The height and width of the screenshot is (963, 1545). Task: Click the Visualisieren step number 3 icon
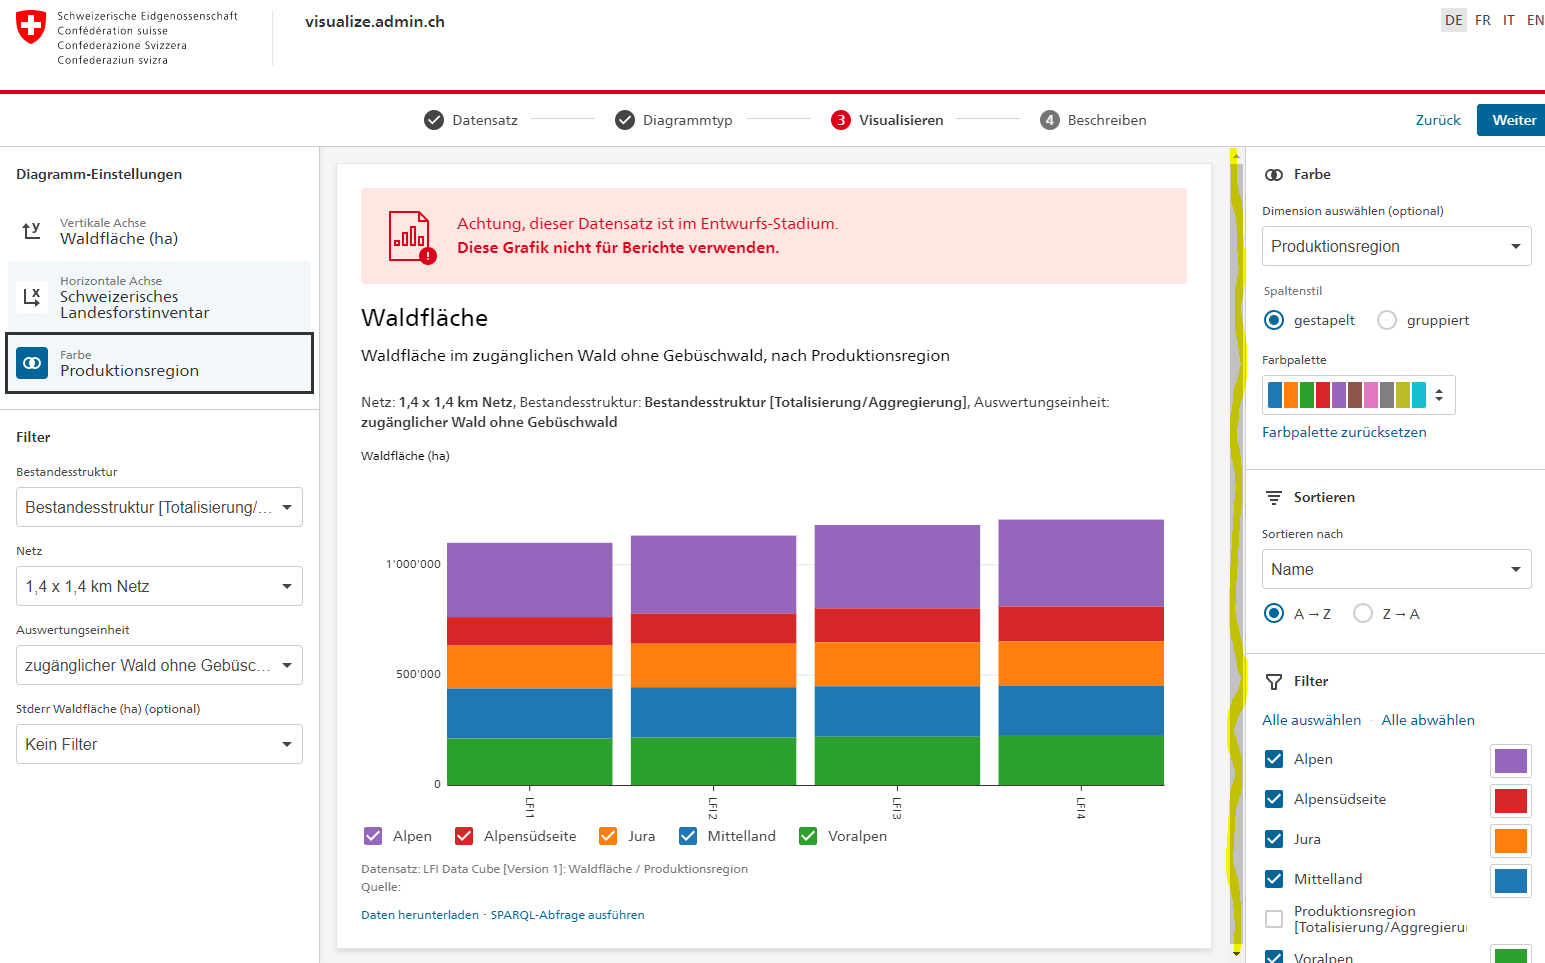(841, 120)
